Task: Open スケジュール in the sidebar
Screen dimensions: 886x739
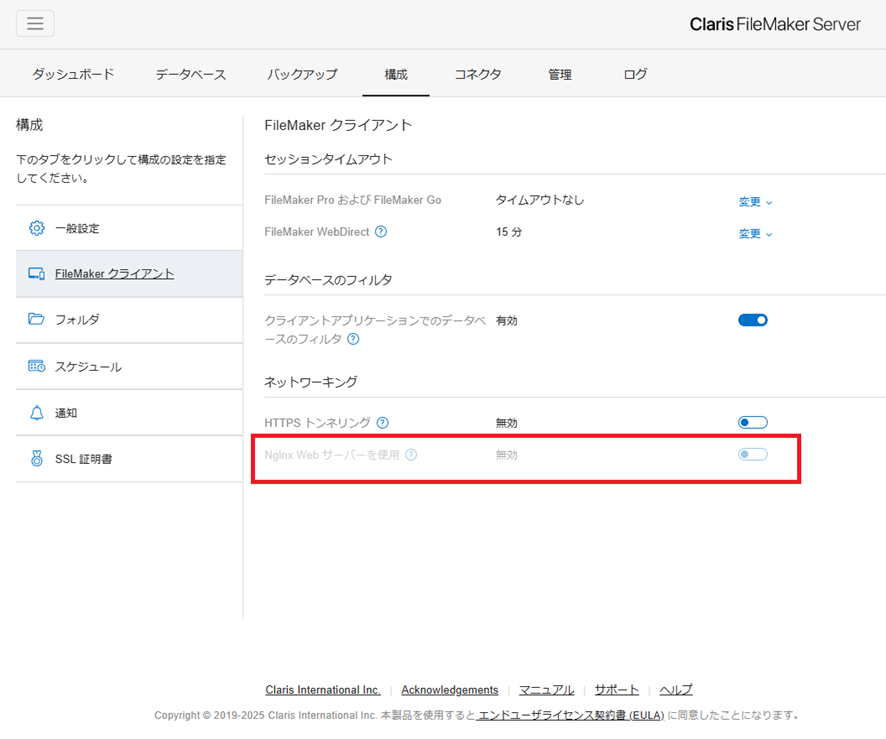Action: 129,366
